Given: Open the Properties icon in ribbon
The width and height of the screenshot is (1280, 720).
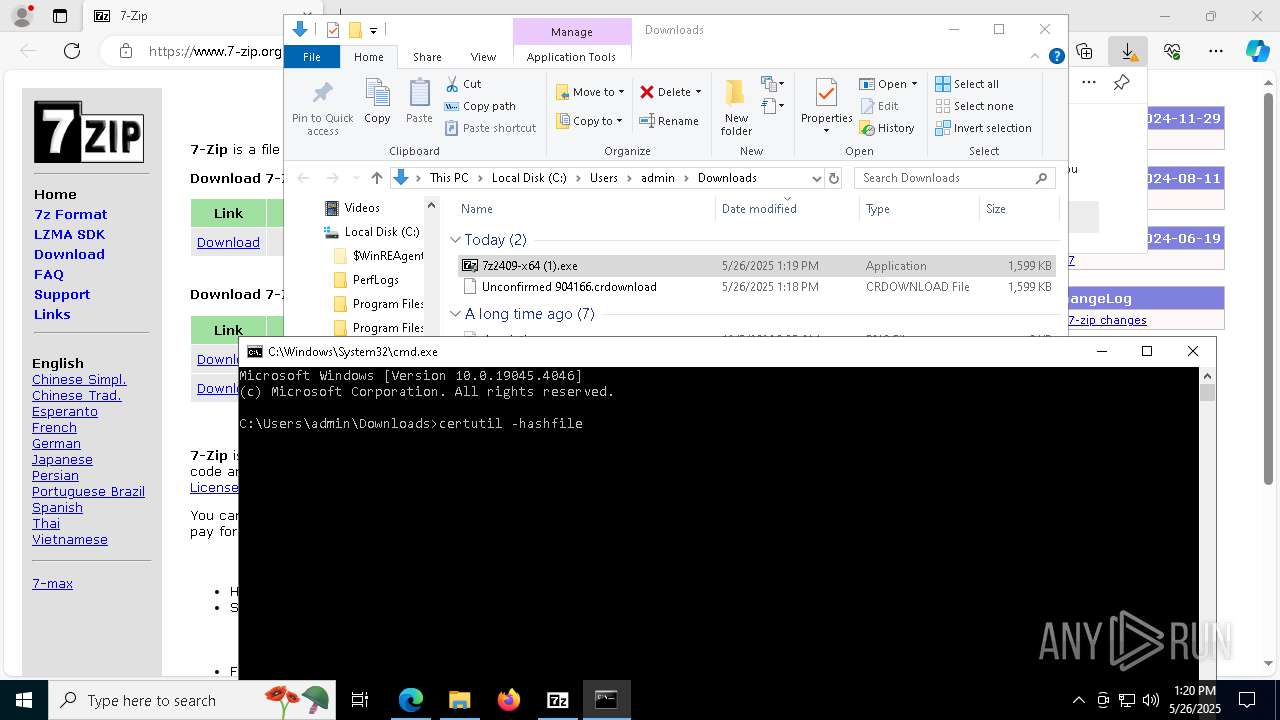Looking at the screenshot, I should click(826, 94).
